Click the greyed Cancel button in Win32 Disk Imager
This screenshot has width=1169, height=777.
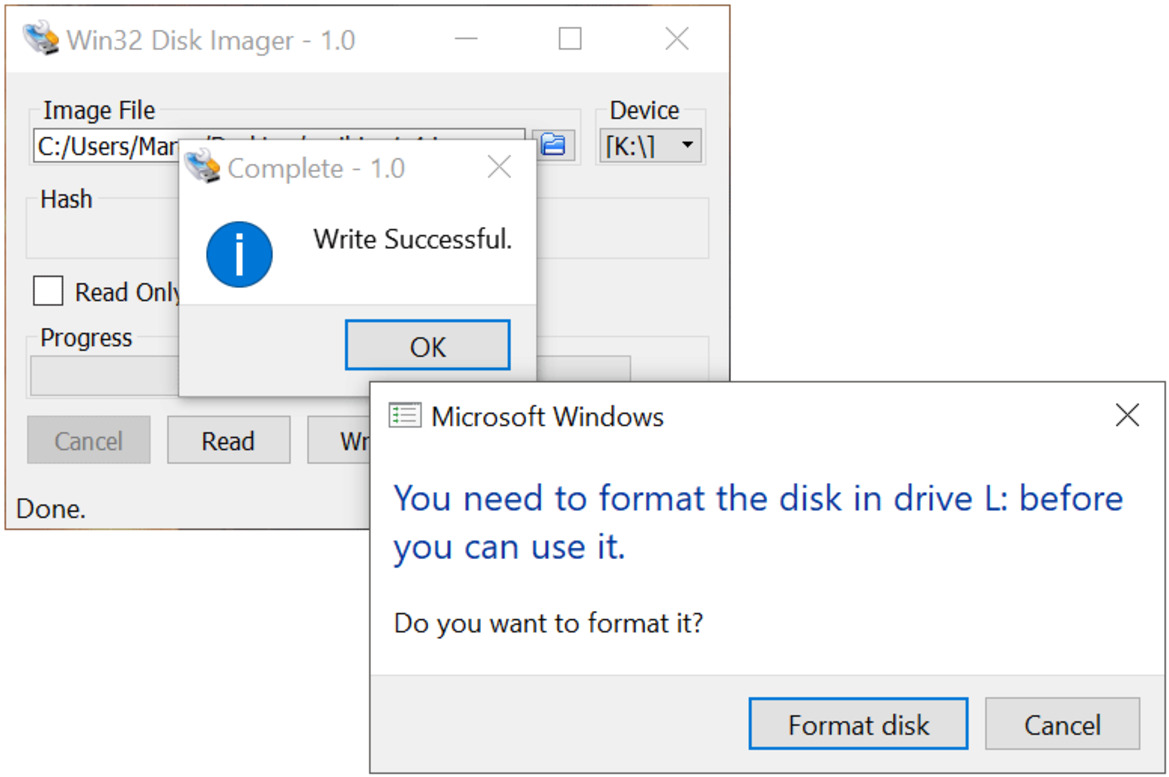point(89,440)
